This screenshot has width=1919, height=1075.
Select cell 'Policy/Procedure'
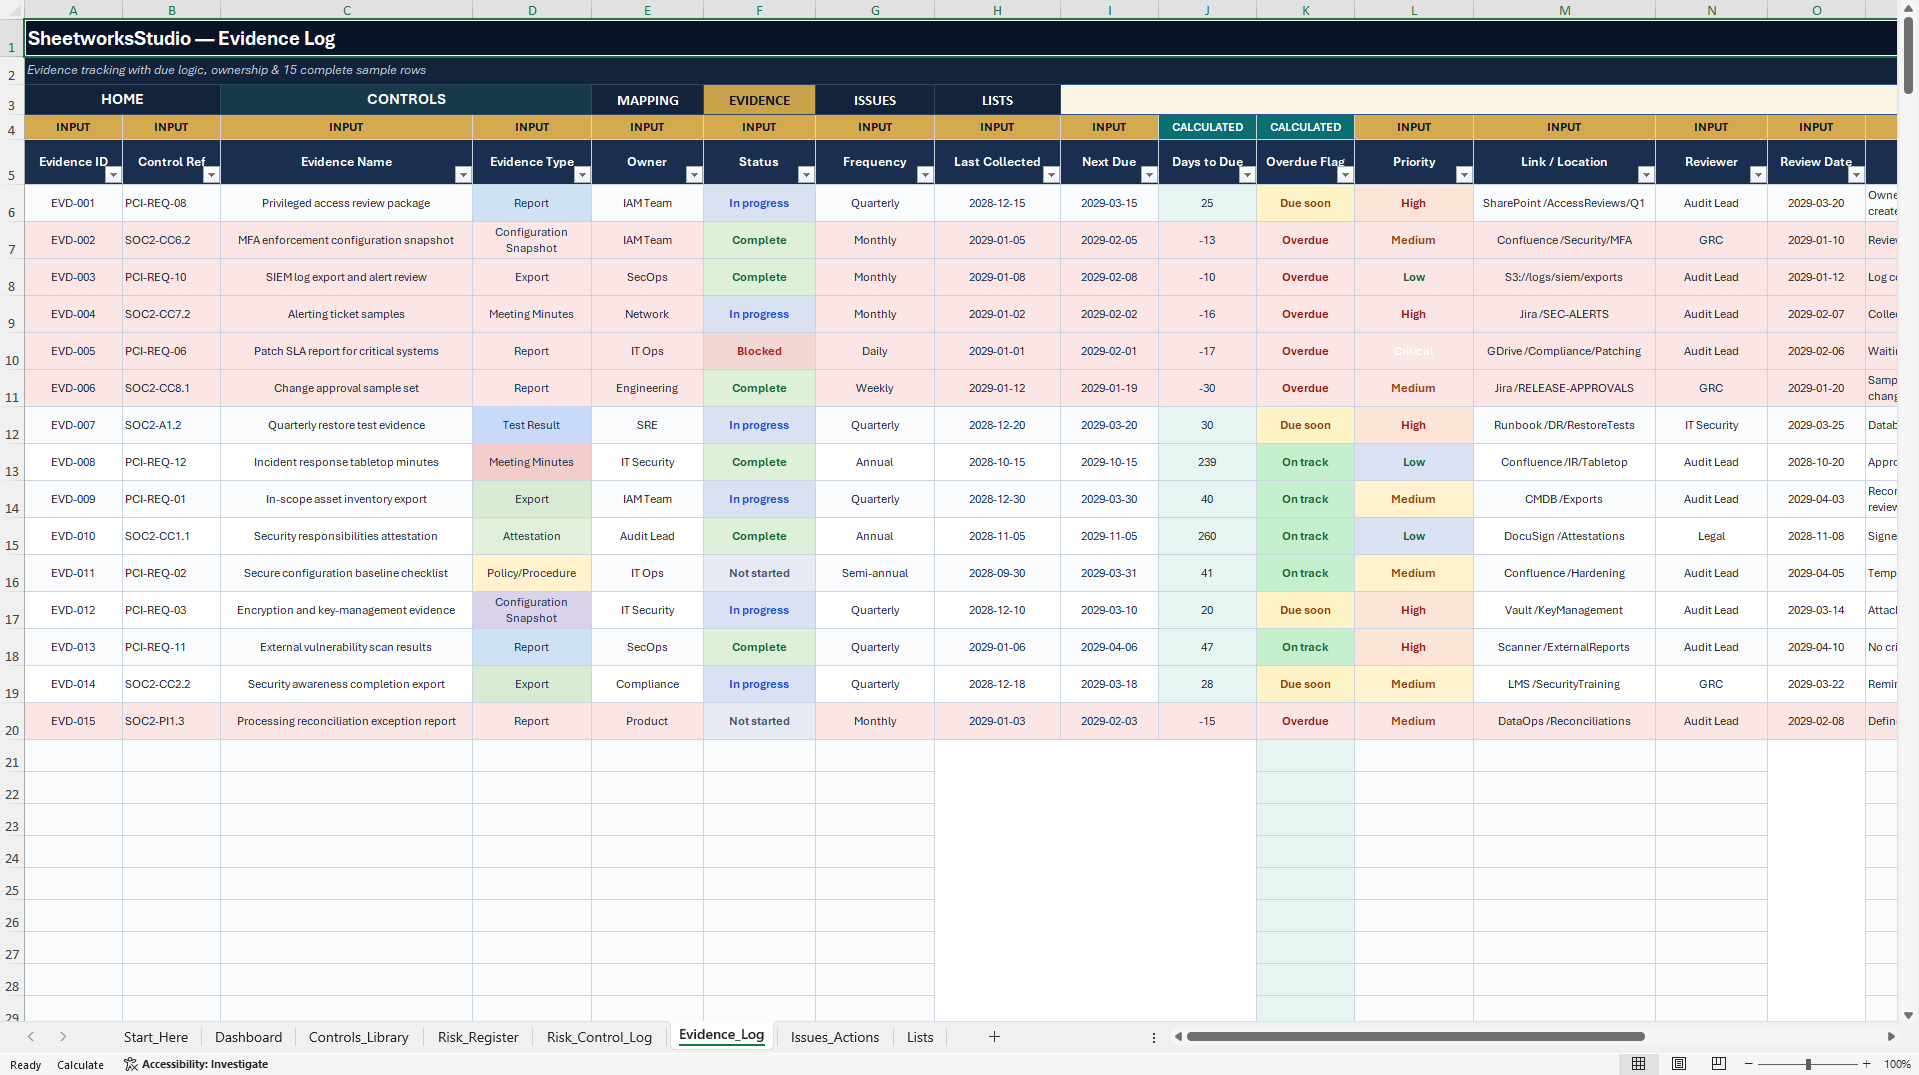[x=531, y=573]
